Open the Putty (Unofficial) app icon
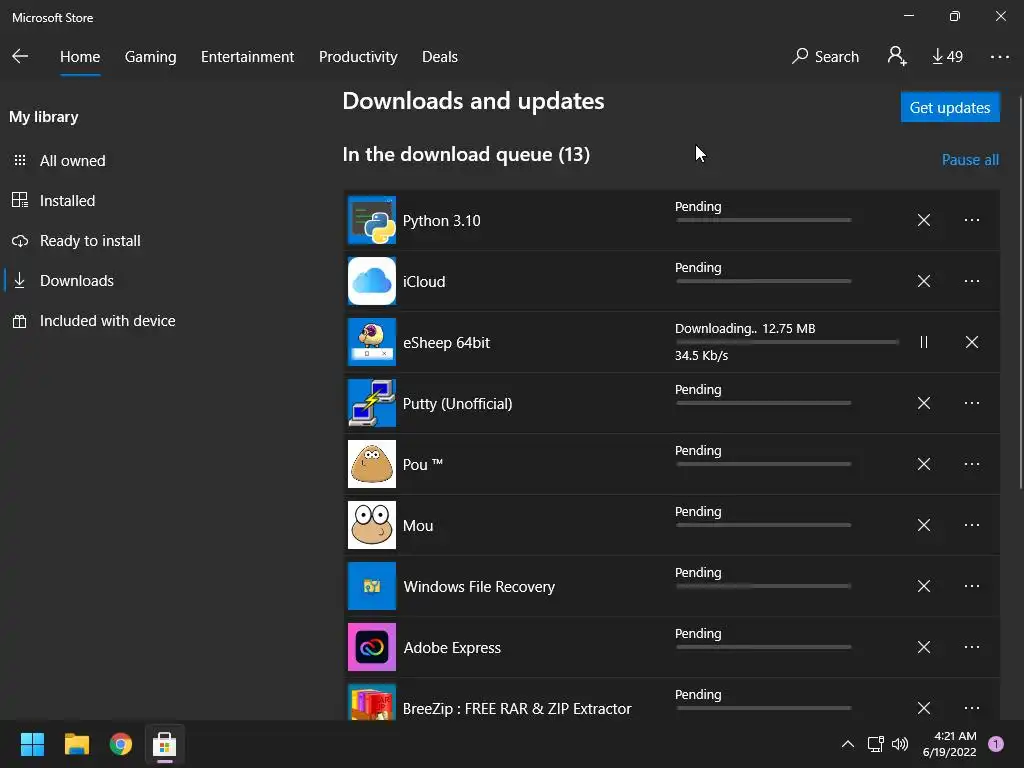Viewport: 1024px width, 768px height. tap(372, 403)
